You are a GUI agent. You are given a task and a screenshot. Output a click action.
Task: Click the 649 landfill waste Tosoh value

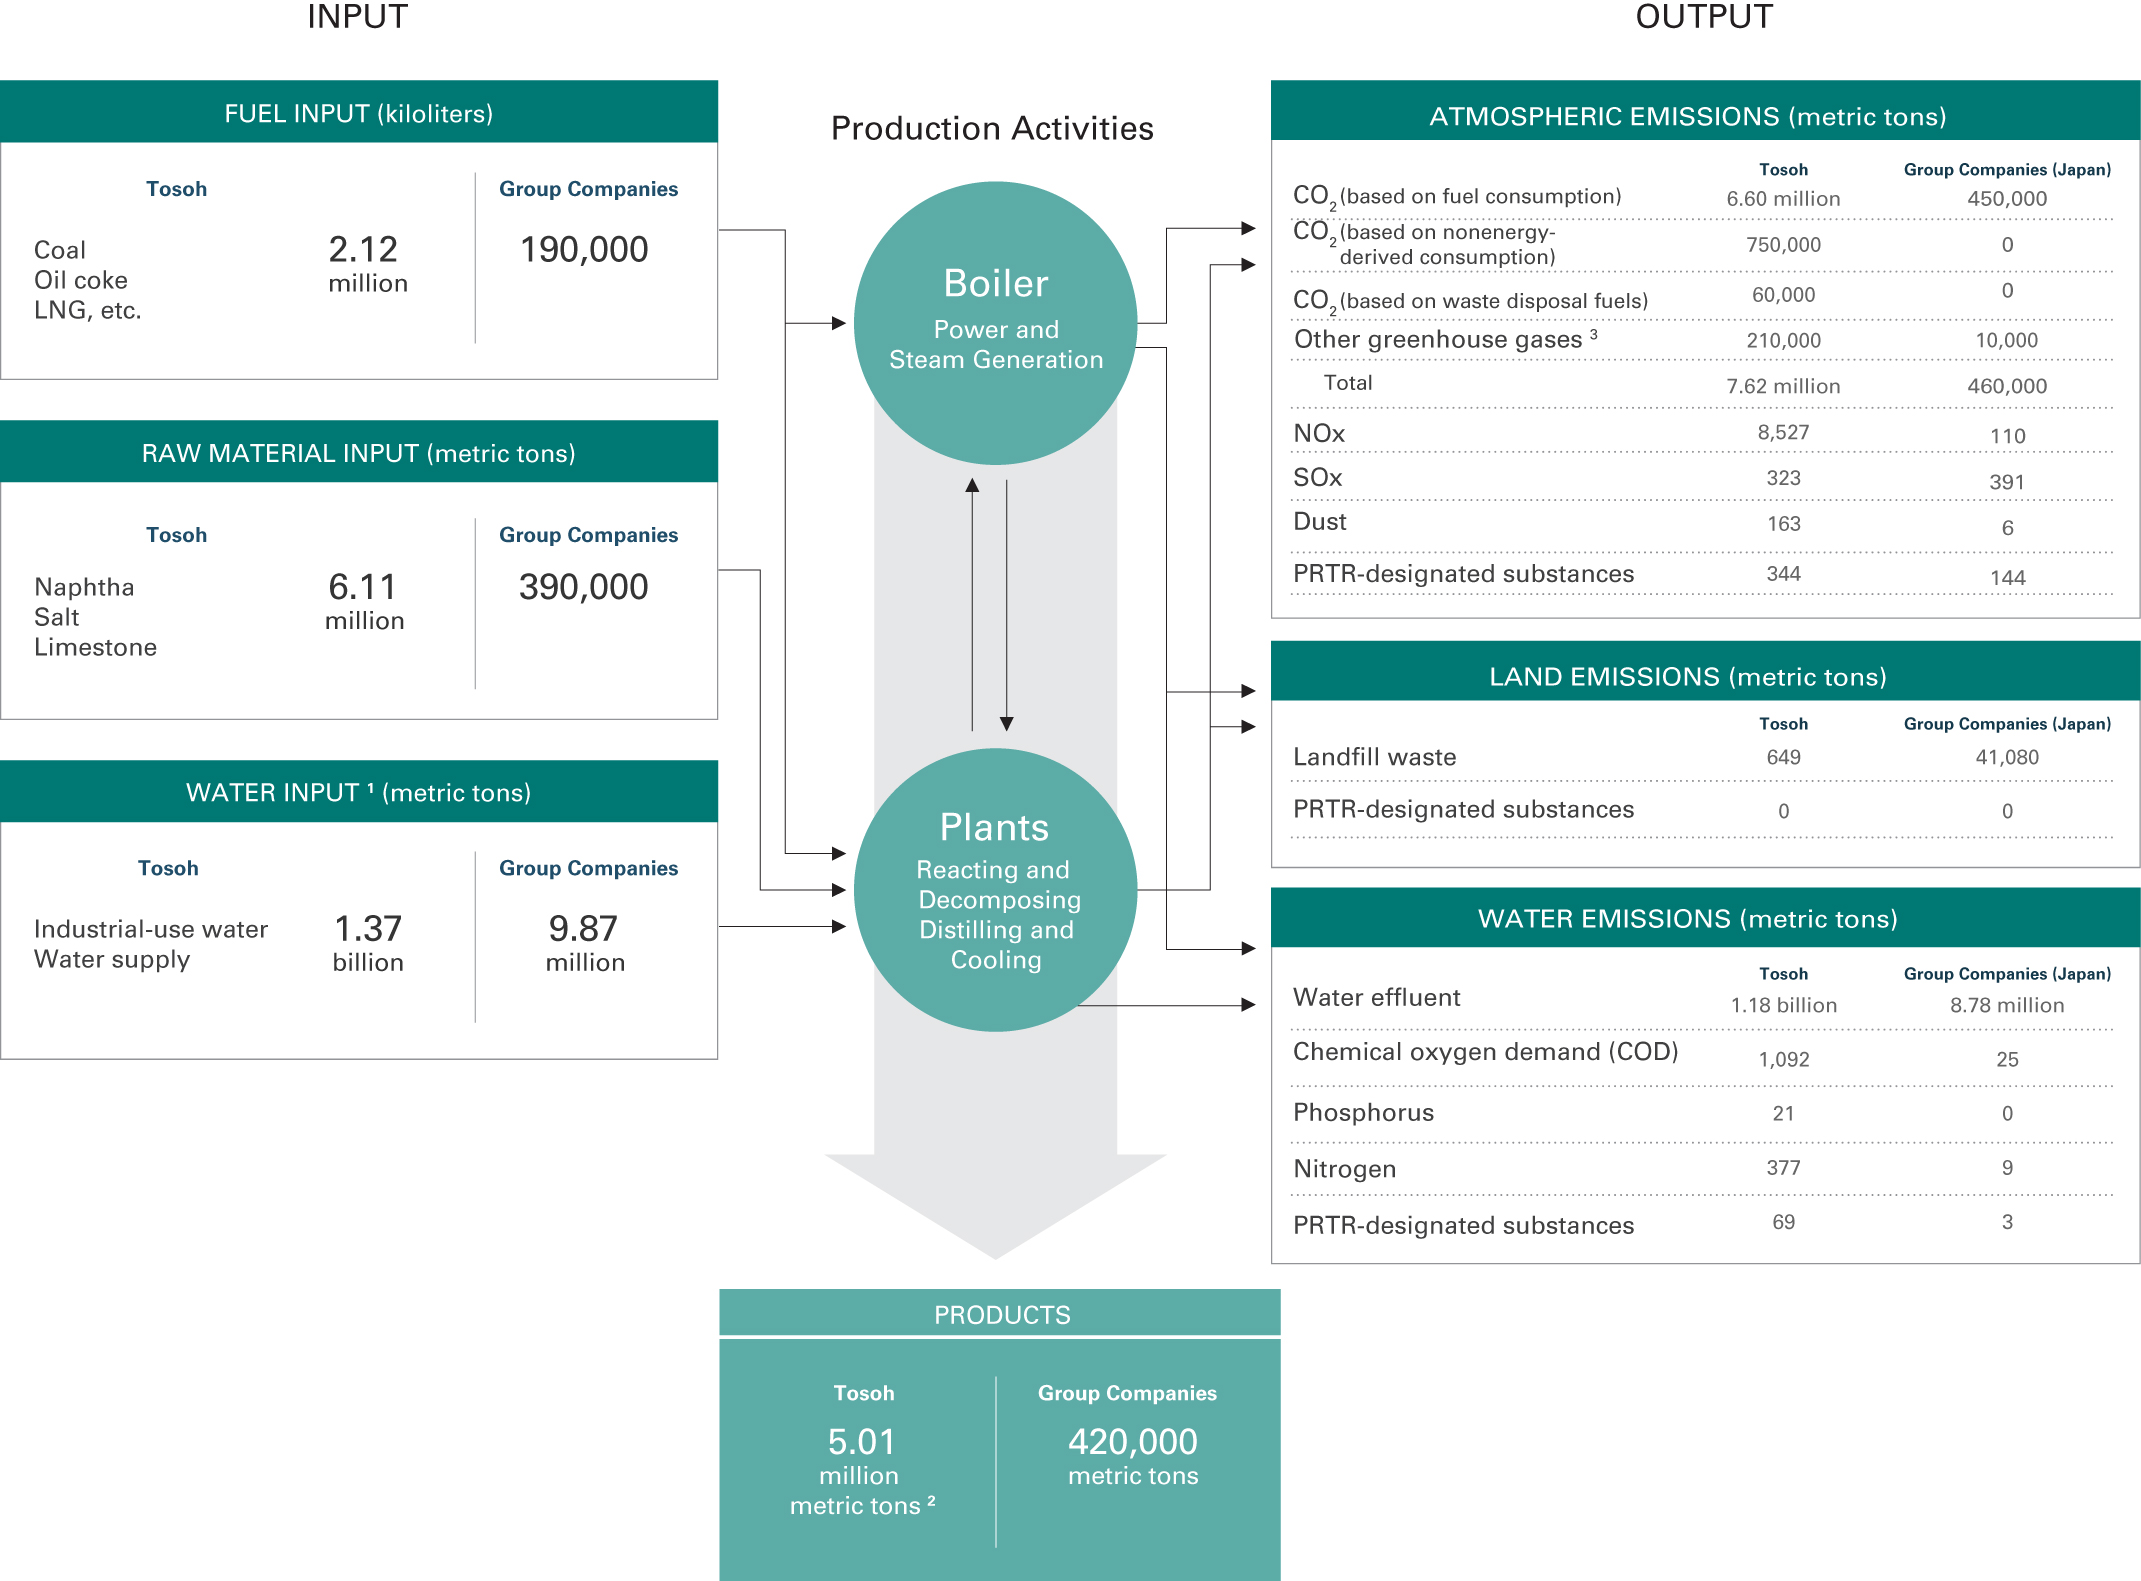click(1783, 757)
